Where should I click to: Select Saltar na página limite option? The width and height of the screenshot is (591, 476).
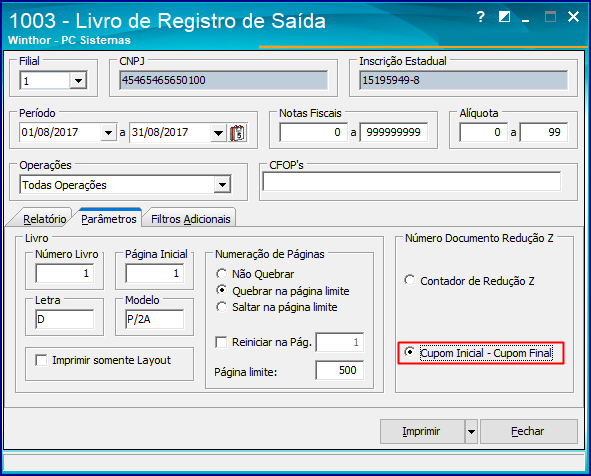pyautogui.click(x=222, y=307)
